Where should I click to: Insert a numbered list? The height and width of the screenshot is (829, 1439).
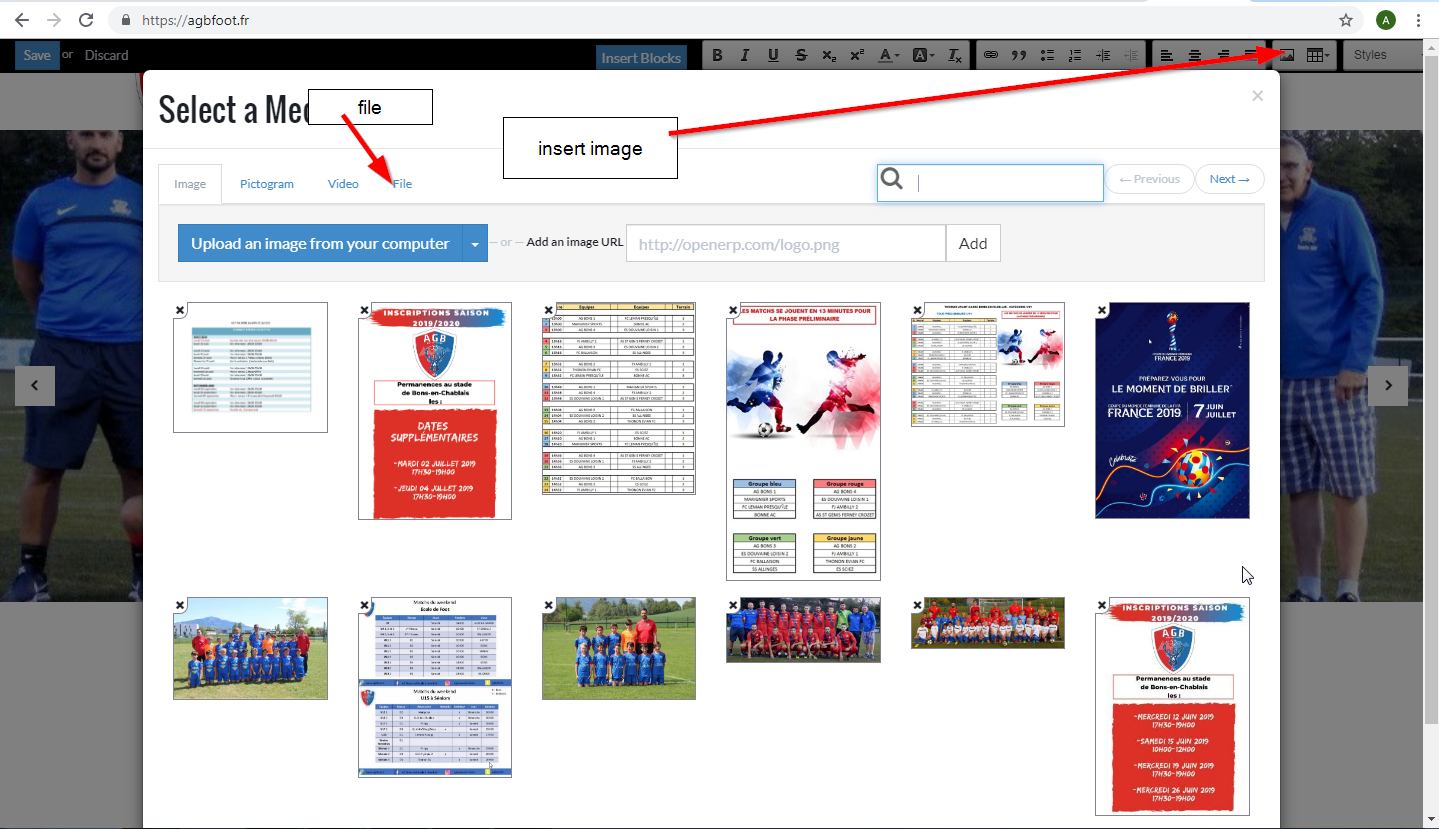[x=1075, y=56]
